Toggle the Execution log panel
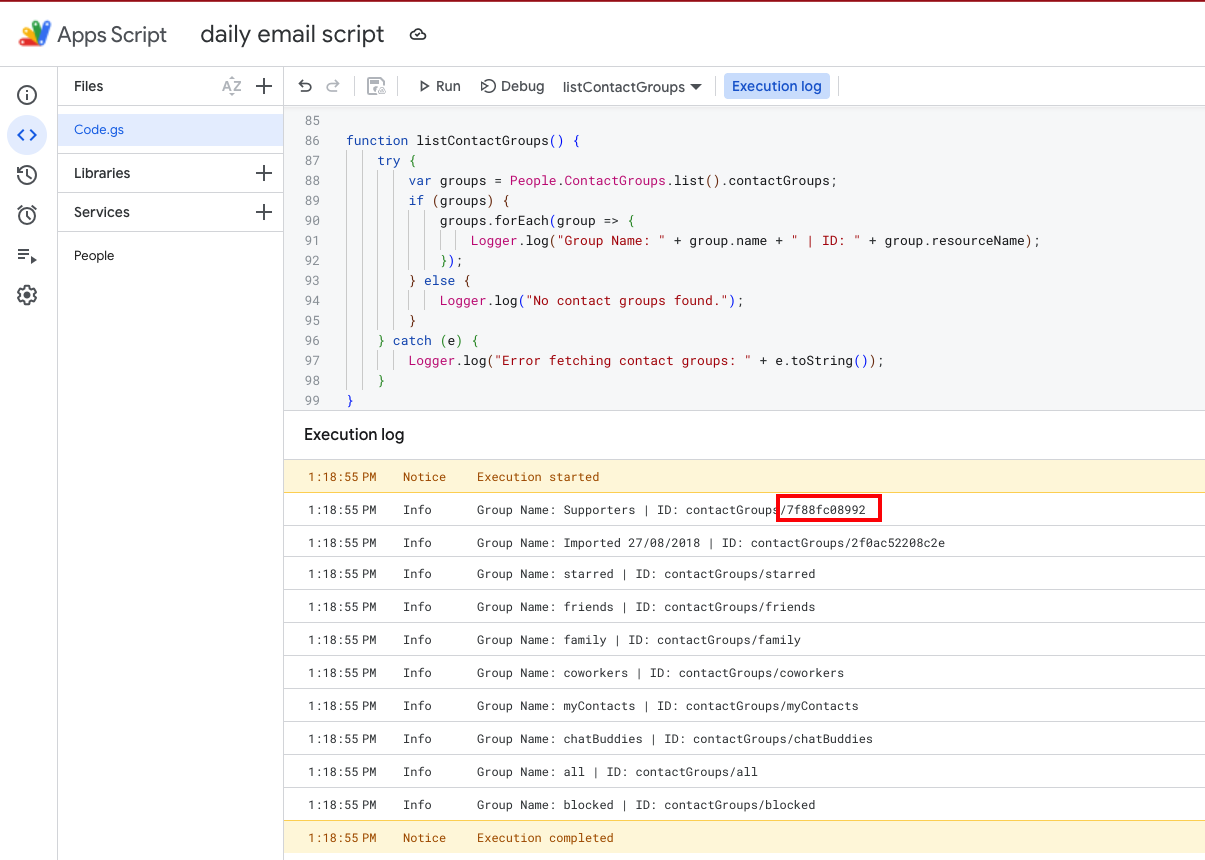 coord(776,86)
